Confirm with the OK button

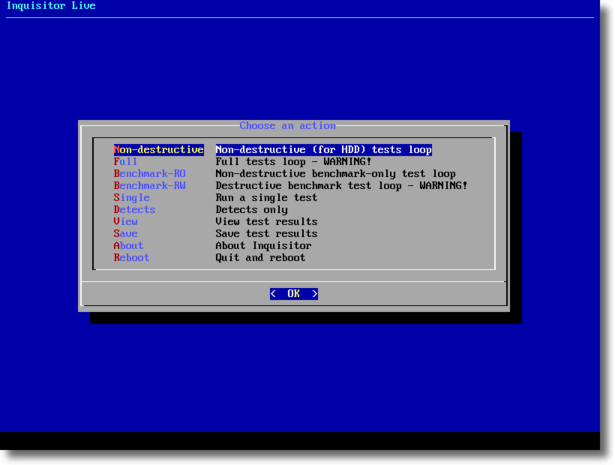294,294
